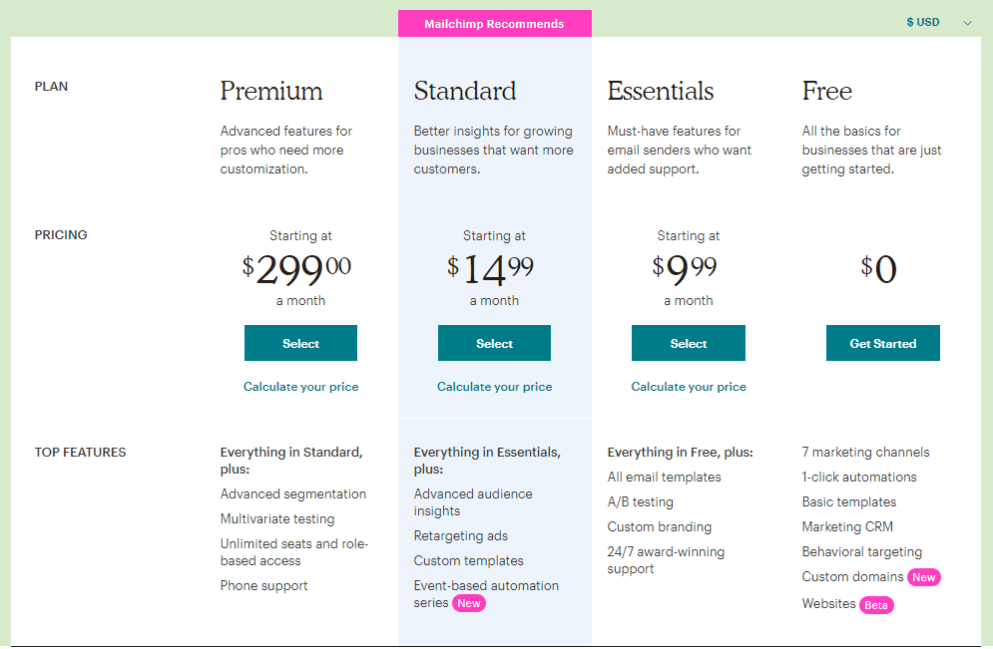993x649 pixels.
Task: Click the Essentials plan column header
Action: point(660,91)
